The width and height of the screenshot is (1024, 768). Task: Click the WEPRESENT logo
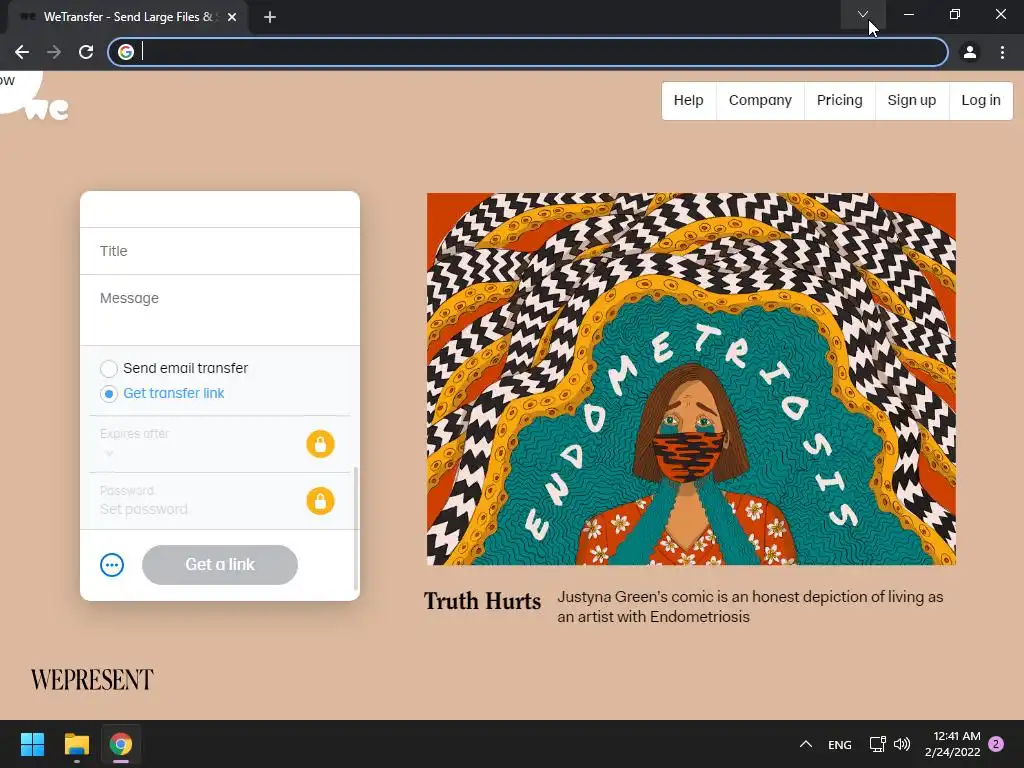tap(92, 680)
